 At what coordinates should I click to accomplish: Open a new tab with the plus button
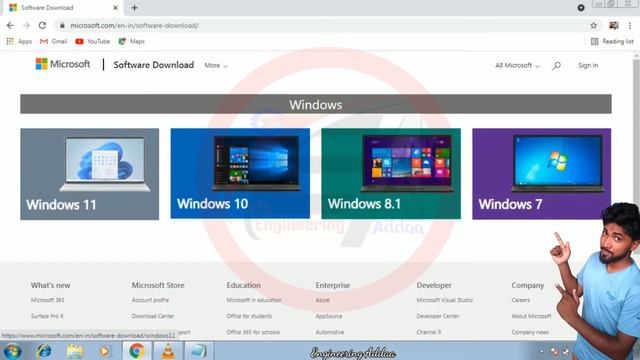pyautogui.click(x=134, y=7)
